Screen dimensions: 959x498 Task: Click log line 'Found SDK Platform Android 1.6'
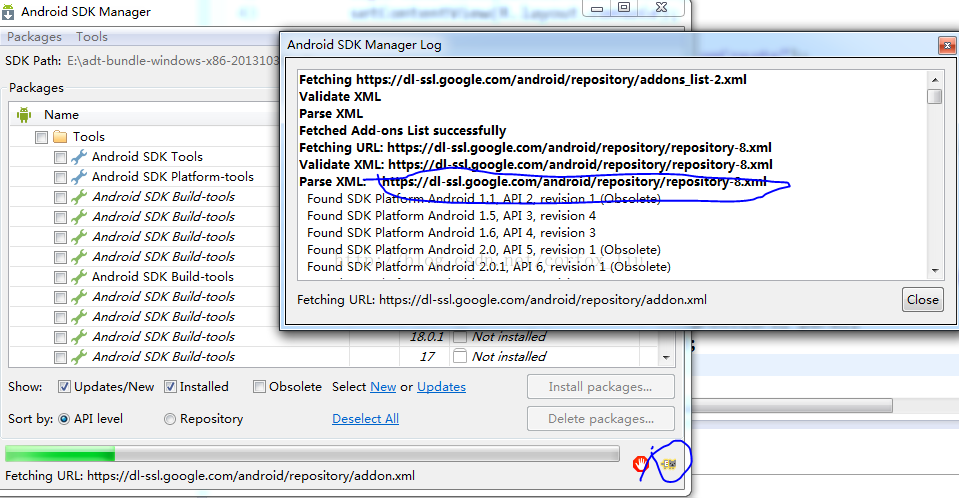451,232
